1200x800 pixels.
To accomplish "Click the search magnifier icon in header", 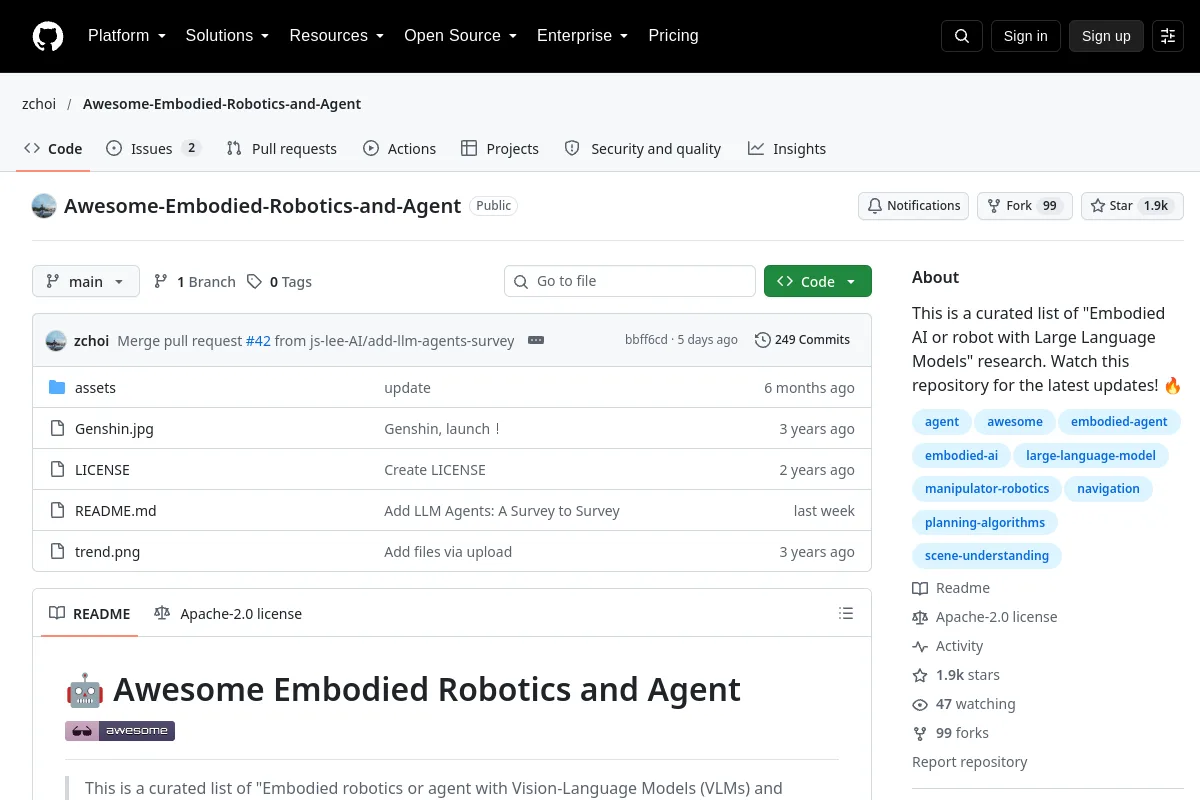I will point(962,36).
